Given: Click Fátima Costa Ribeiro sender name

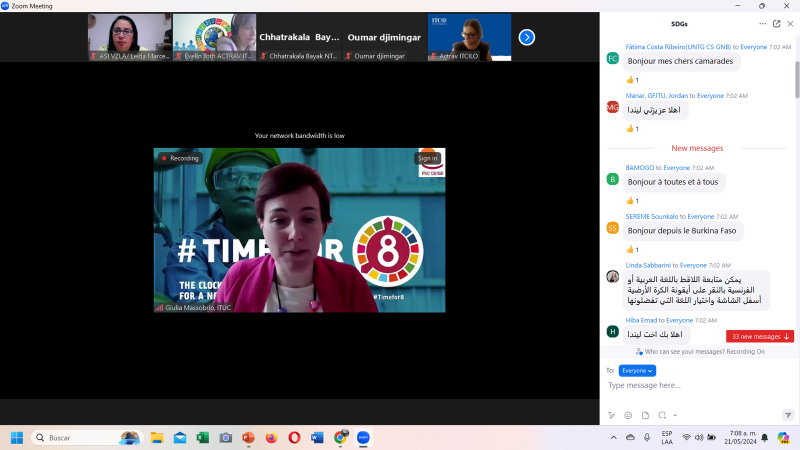Looking at the screenshot, I should [678, 46].
